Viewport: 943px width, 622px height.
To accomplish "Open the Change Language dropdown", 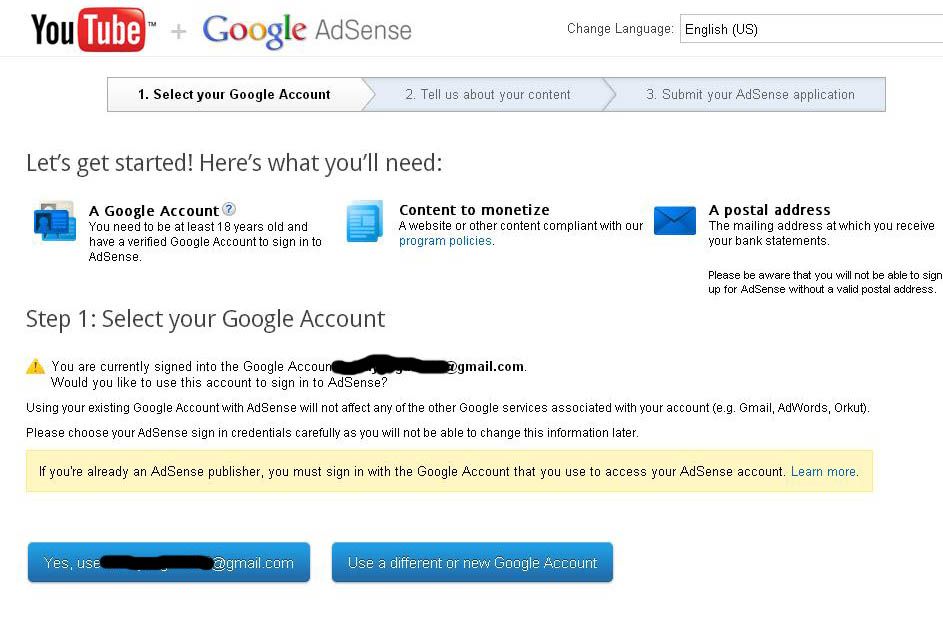I will click(811, 29).
